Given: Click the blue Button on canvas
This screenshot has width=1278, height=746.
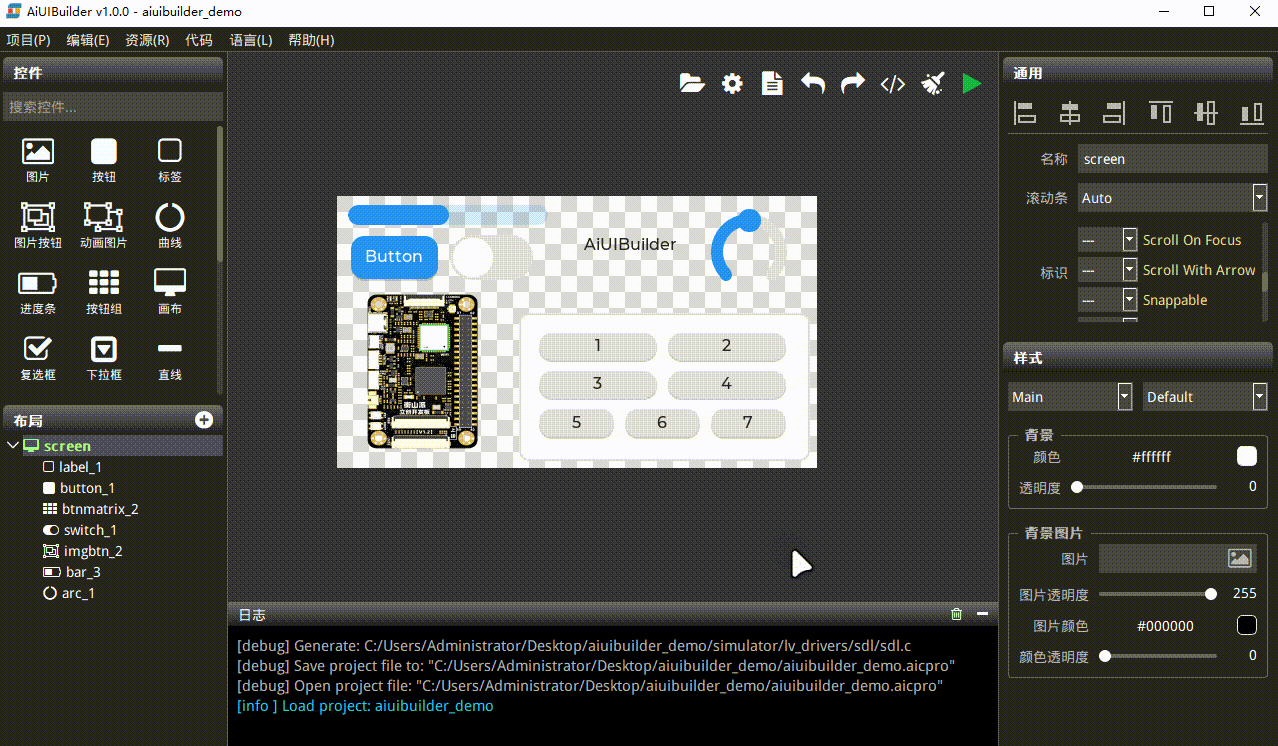Looking at the screenshot, I should coord(394,257).
